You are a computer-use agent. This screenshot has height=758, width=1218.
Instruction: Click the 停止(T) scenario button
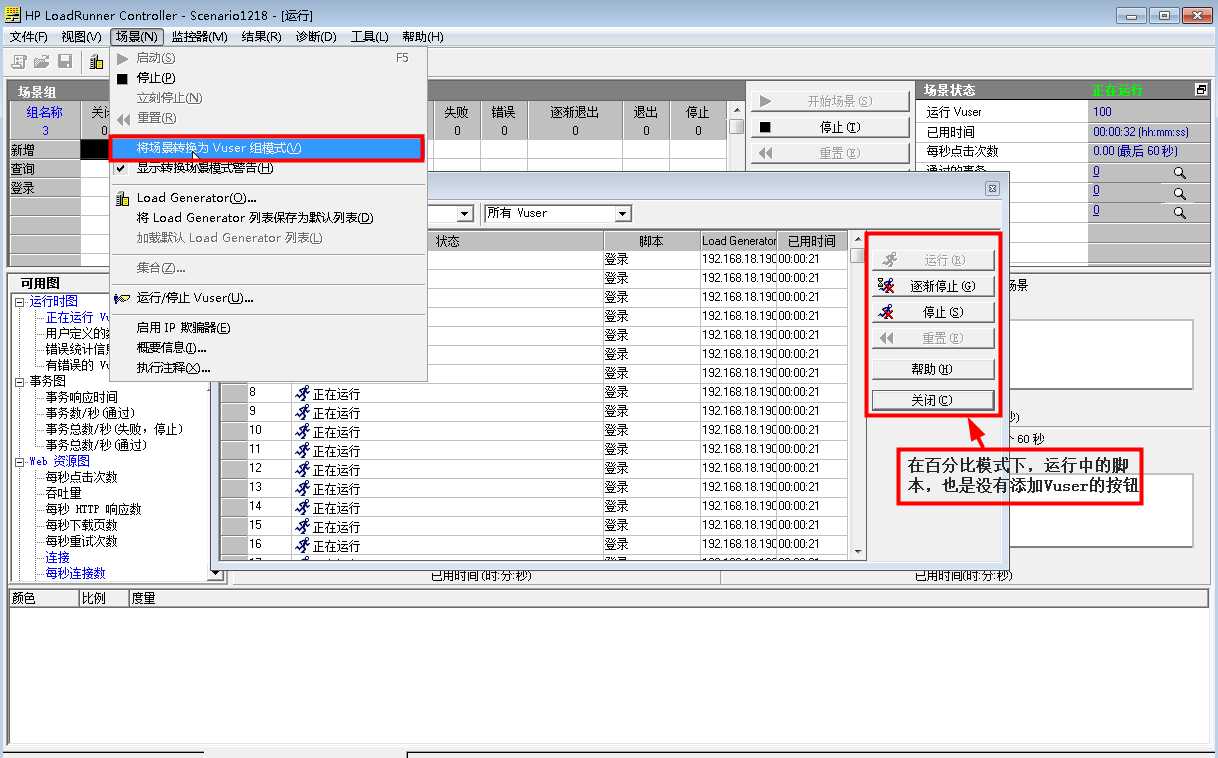pos(830,127)
